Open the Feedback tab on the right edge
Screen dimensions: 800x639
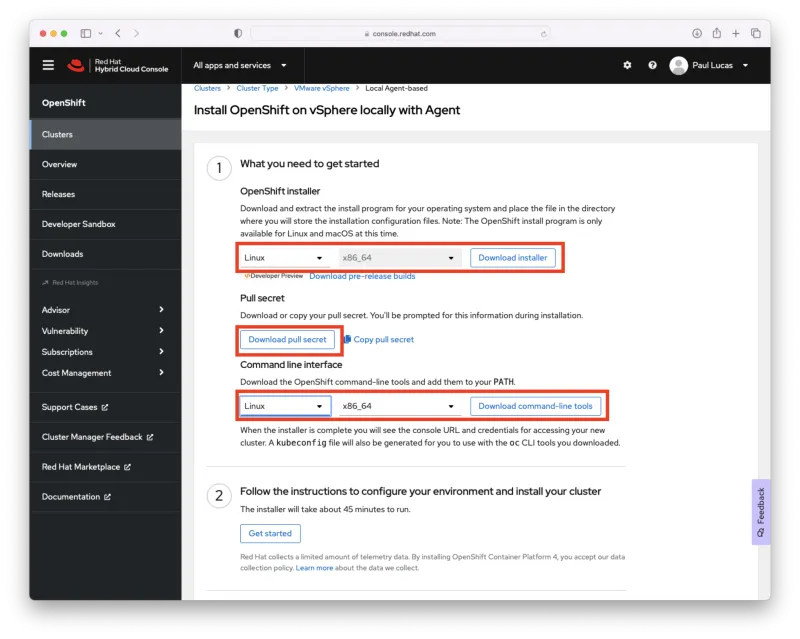coord(761,512)
